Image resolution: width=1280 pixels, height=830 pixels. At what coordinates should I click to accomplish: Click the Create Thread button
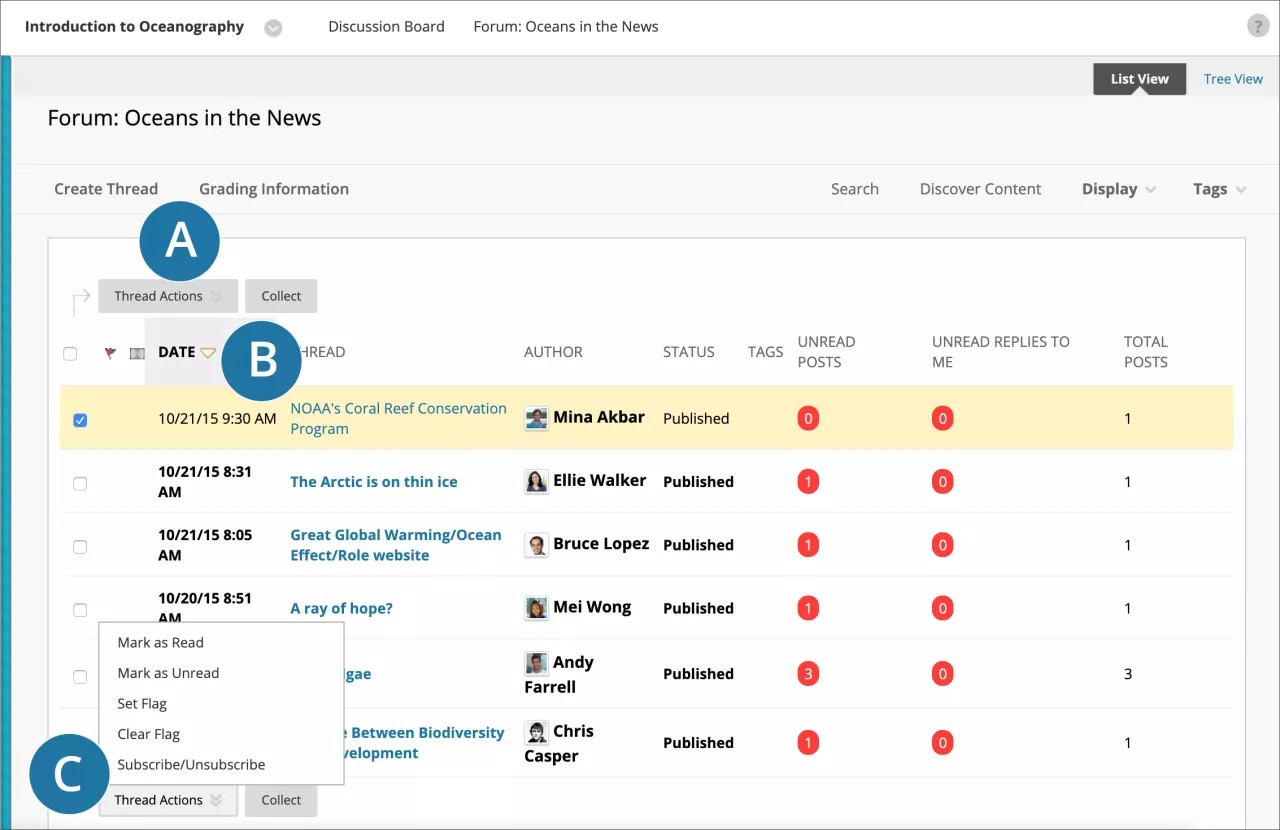pos(106,188)
